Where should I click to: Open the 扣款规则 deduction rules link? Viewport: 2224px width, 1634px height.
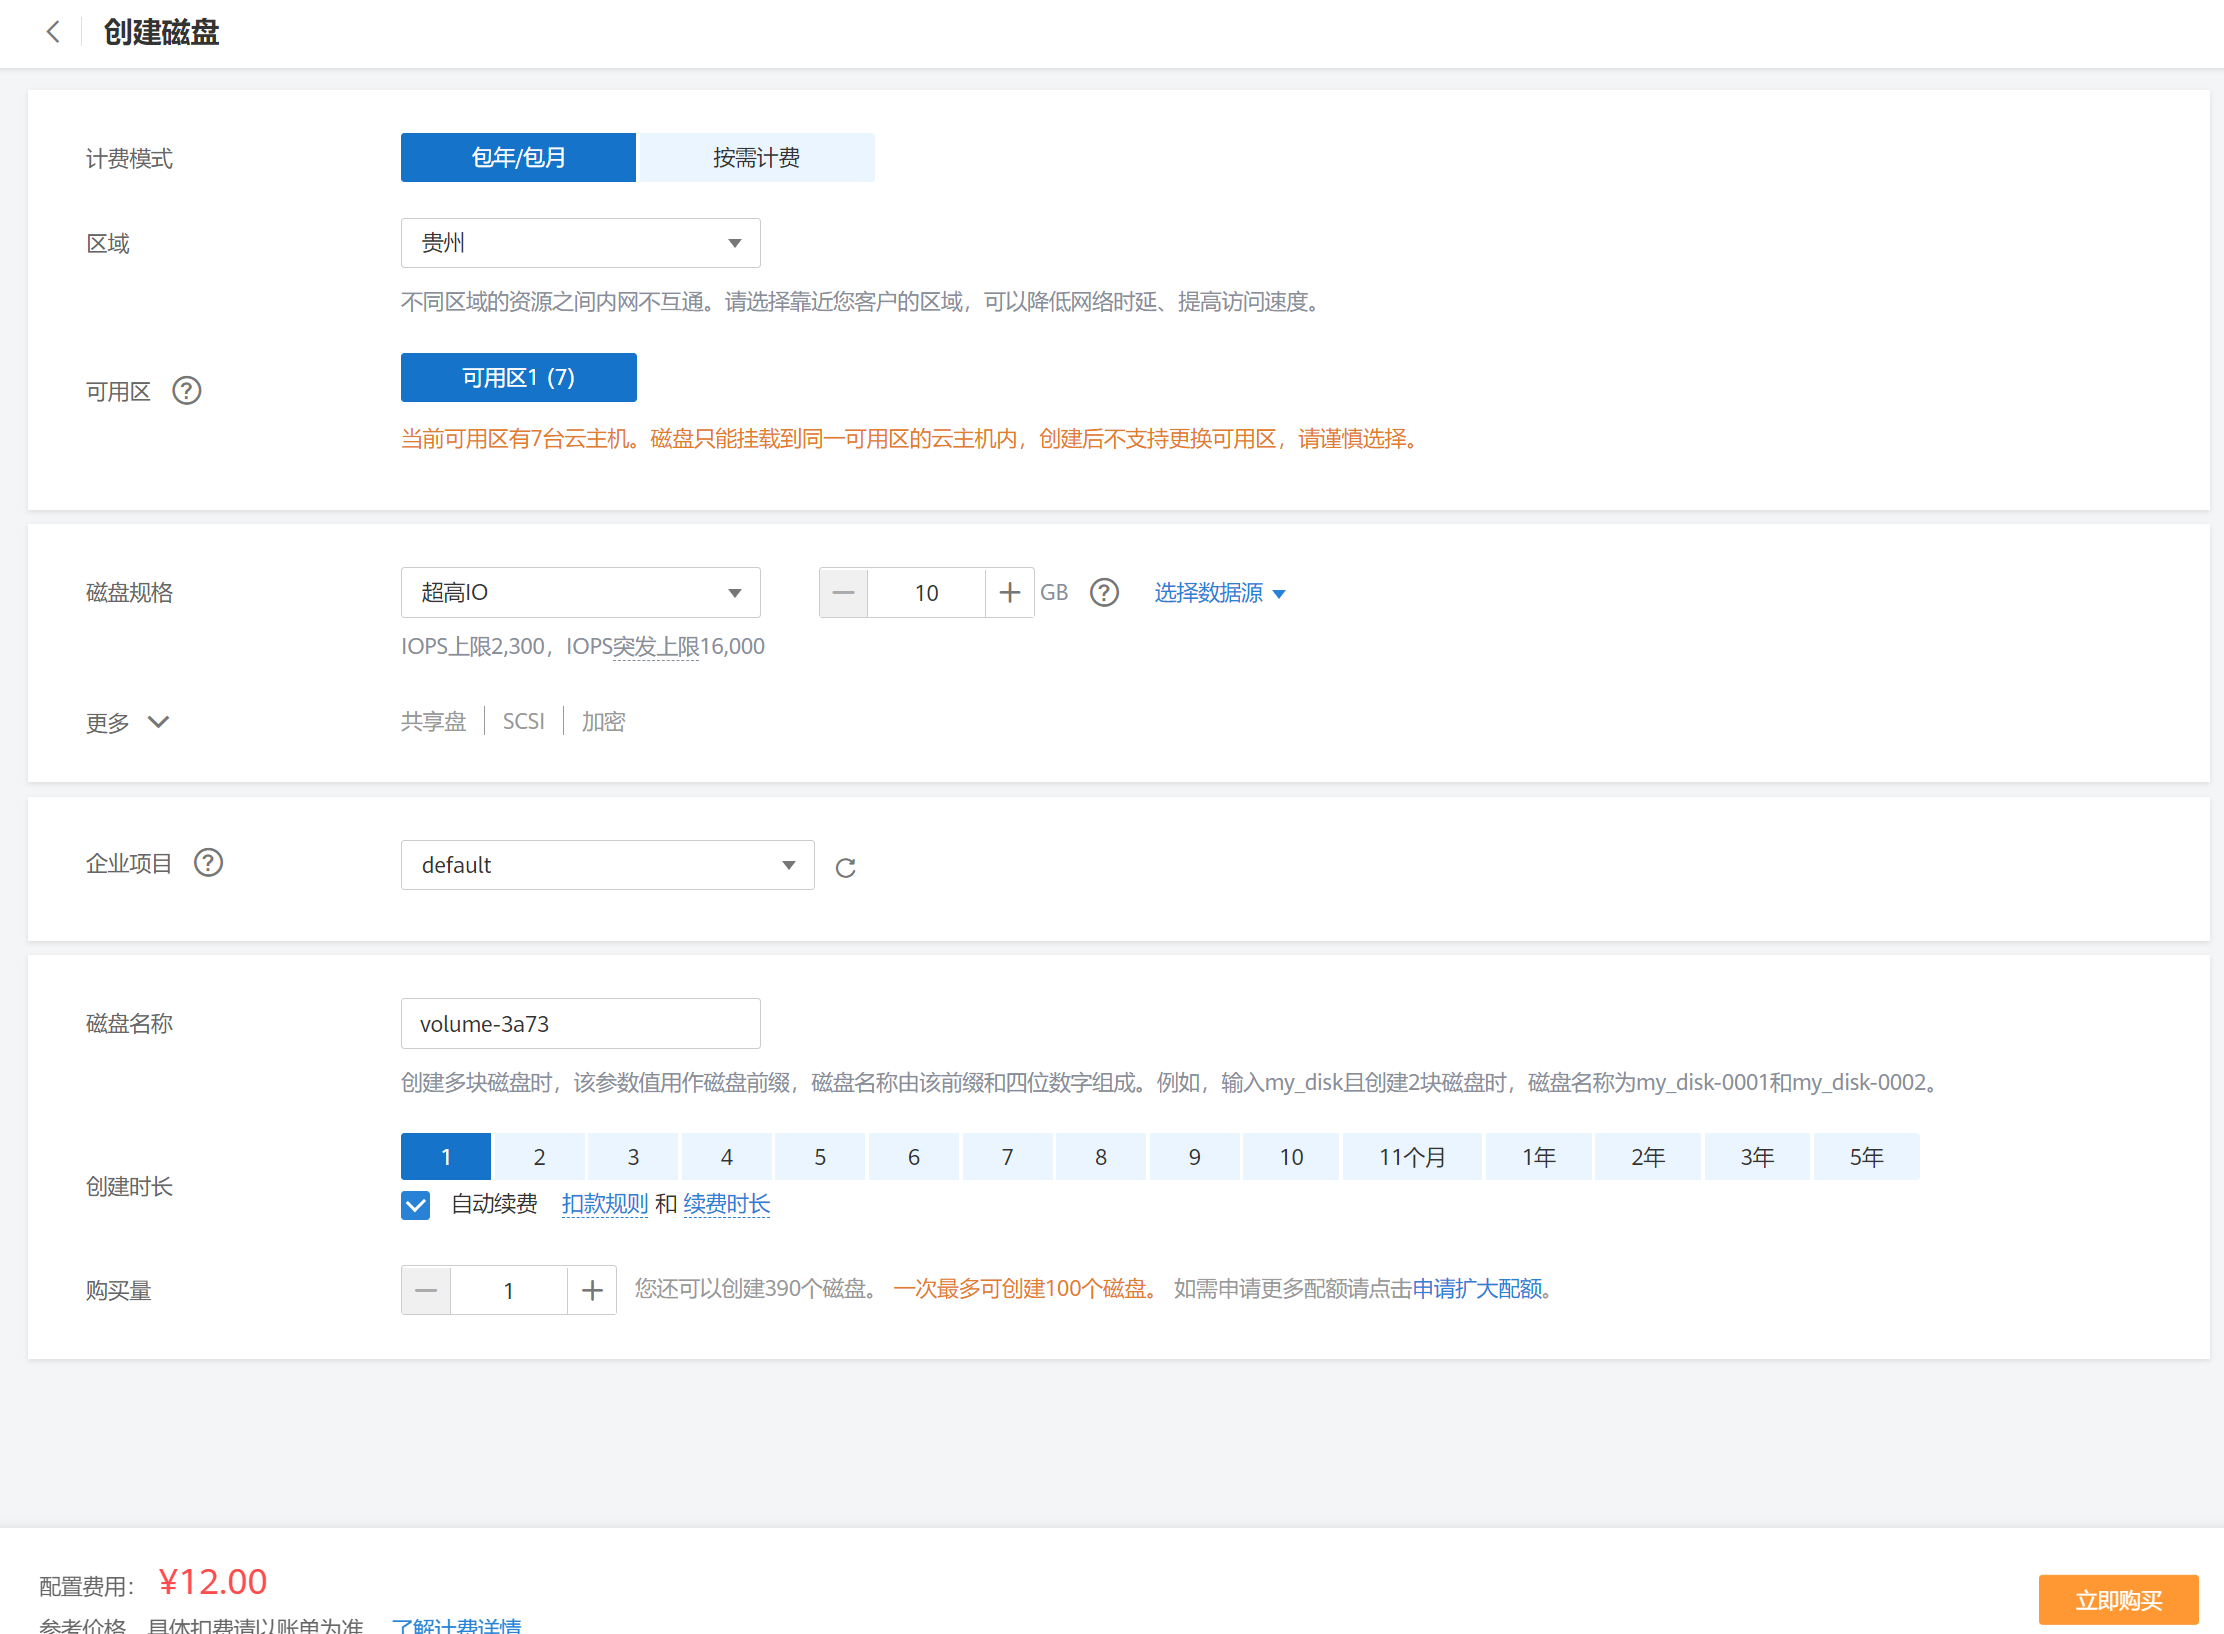pyautogui.click(x=604, y=1204)
